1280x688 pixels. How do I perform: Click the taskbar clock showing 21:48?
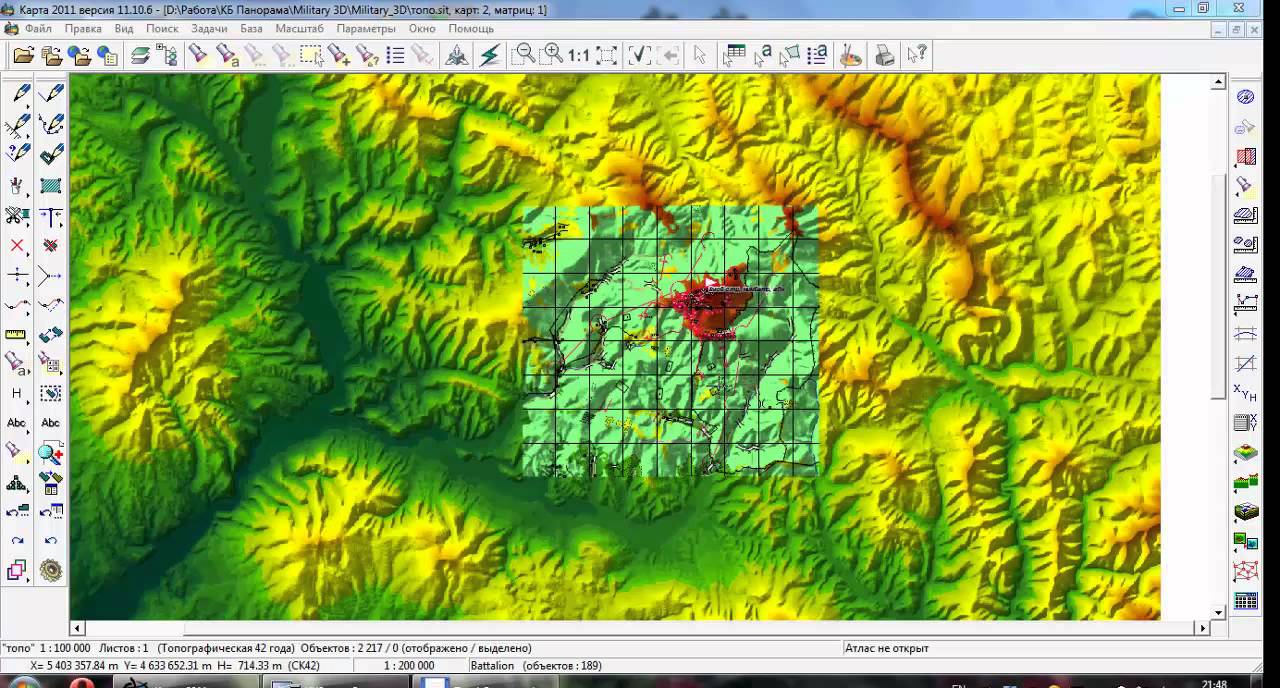(1214, 684)
